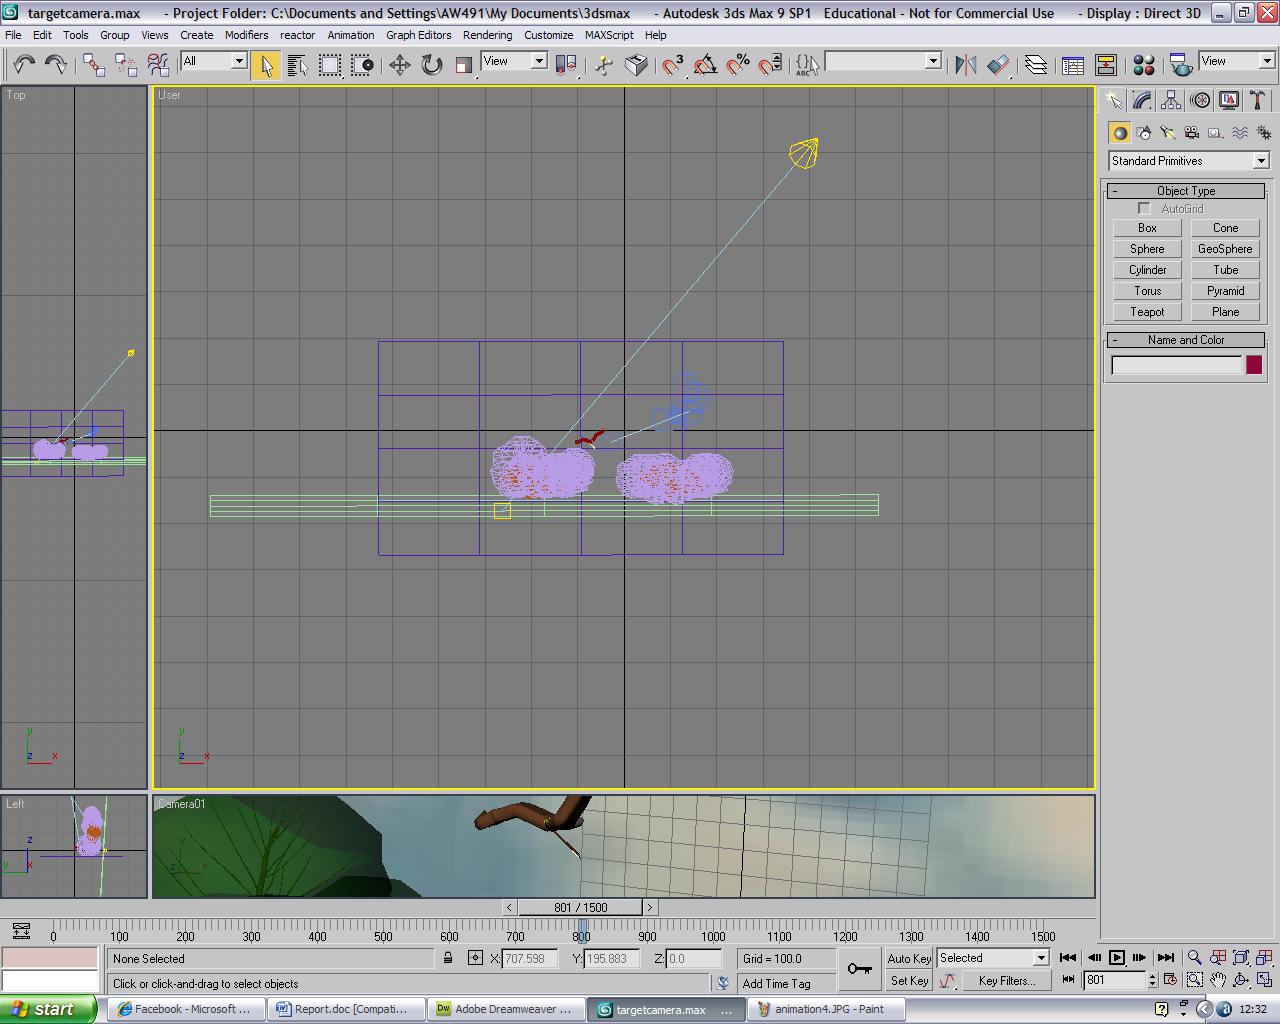Toggle Auto Key animation mode

click(x=908, y=958)
